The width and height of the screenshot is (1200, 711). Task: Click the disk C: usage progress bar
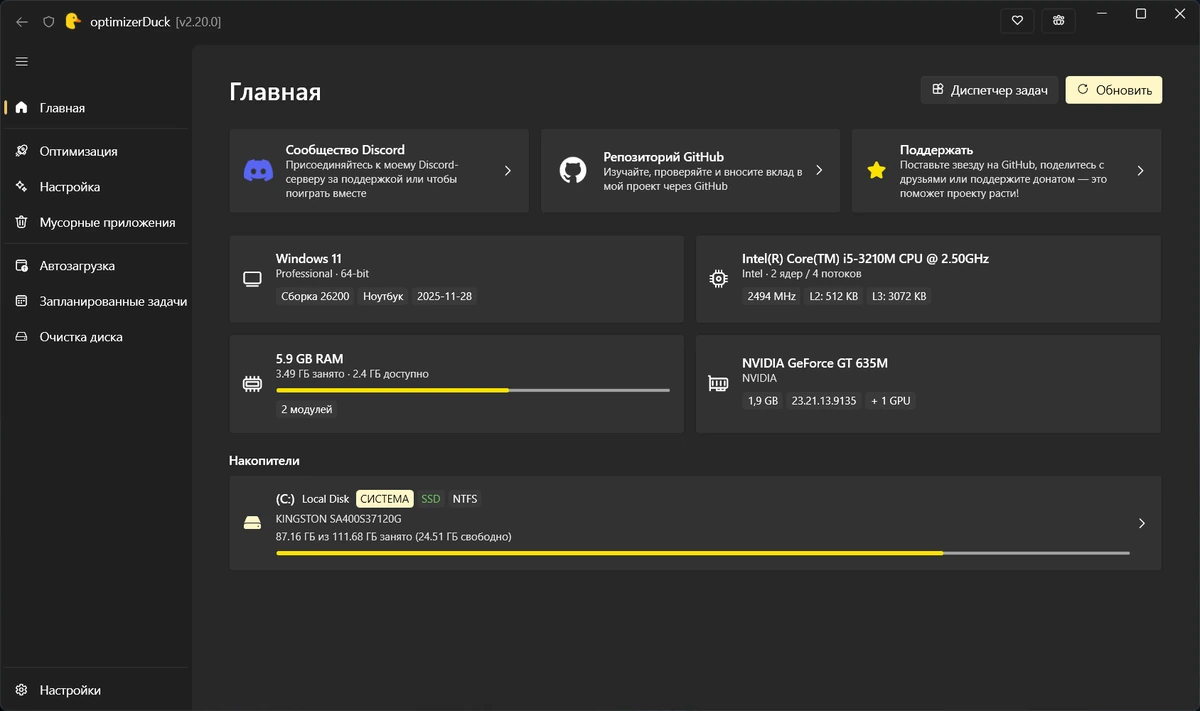[703, 552]
